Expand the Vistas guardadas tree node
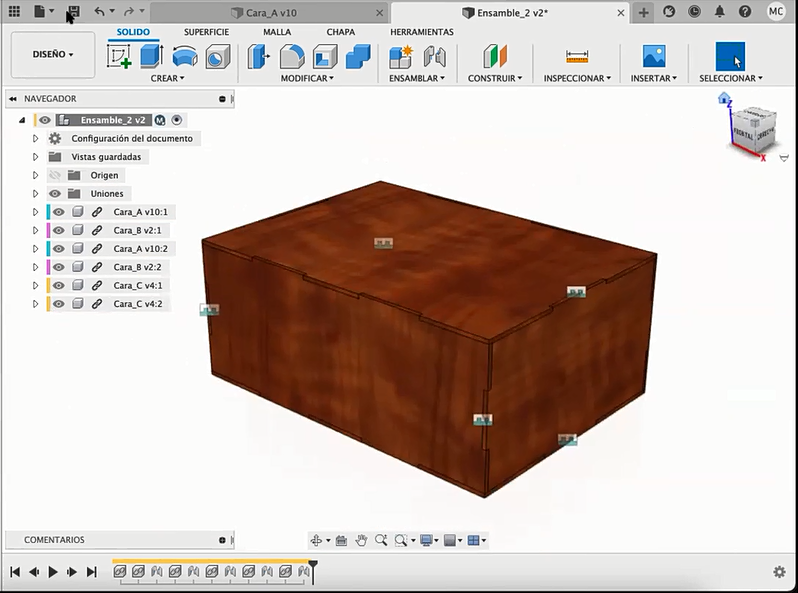Viewport: 798px width, 593px height. coord(35,157)
